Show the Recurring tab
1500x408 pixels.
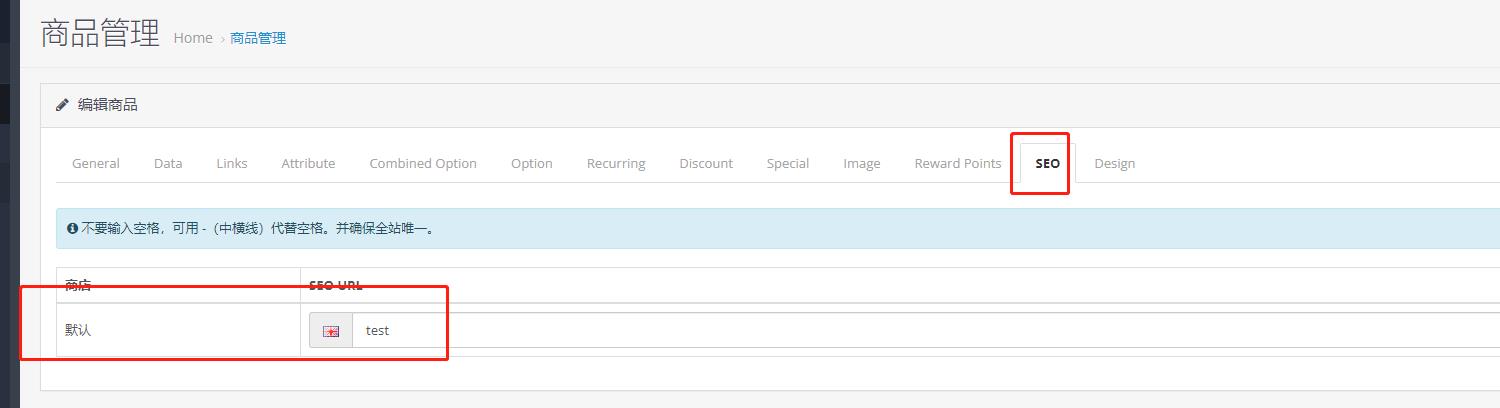click(616, 163)
